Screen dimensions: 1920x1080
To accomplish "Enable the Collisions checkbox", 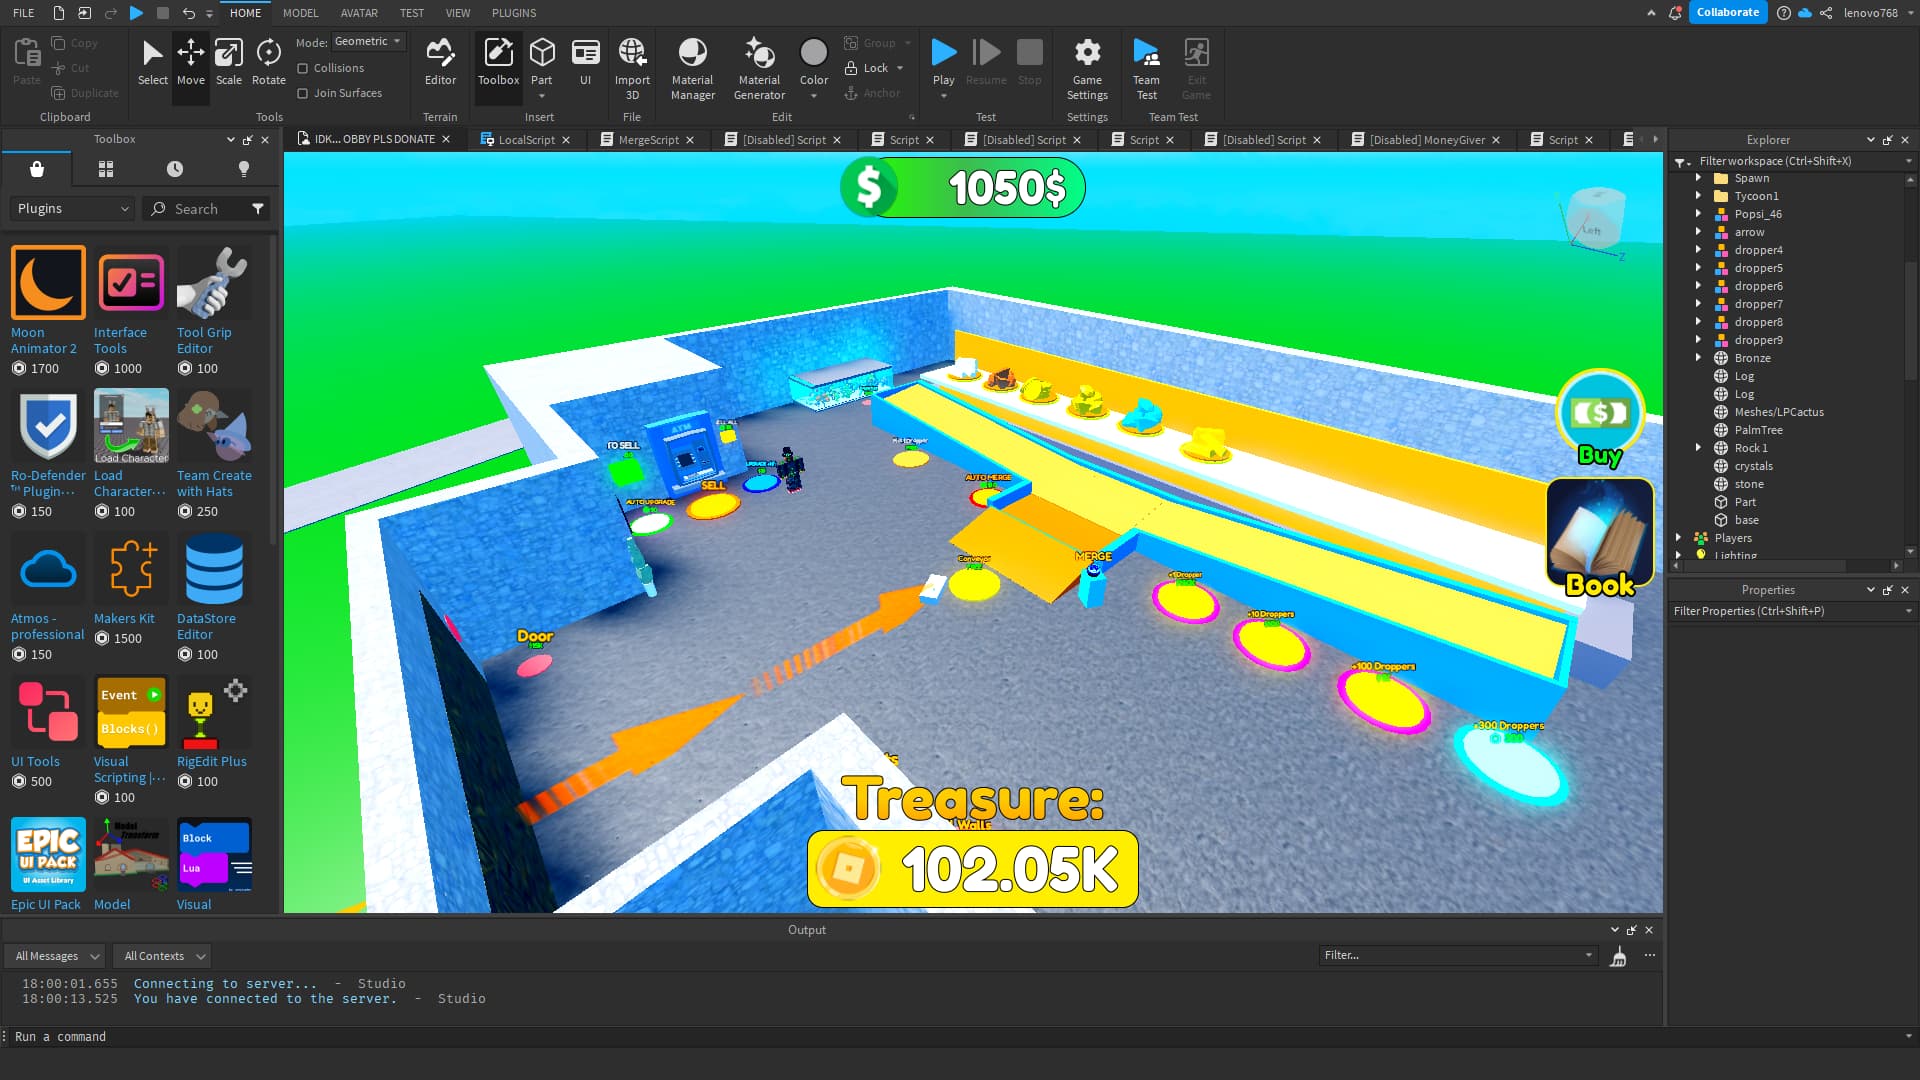I will tap(303, 68).
